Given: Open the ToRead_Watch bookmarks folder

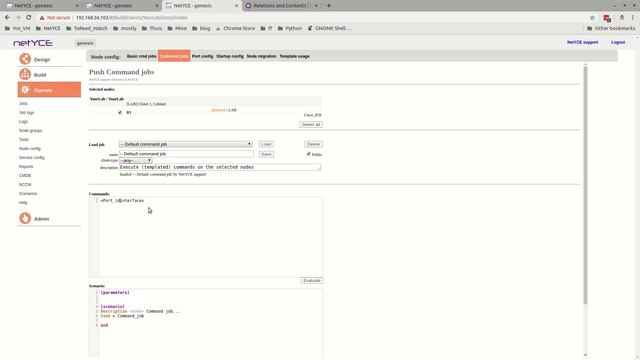Looking at the screenshot, I should (x=87, y=28).
